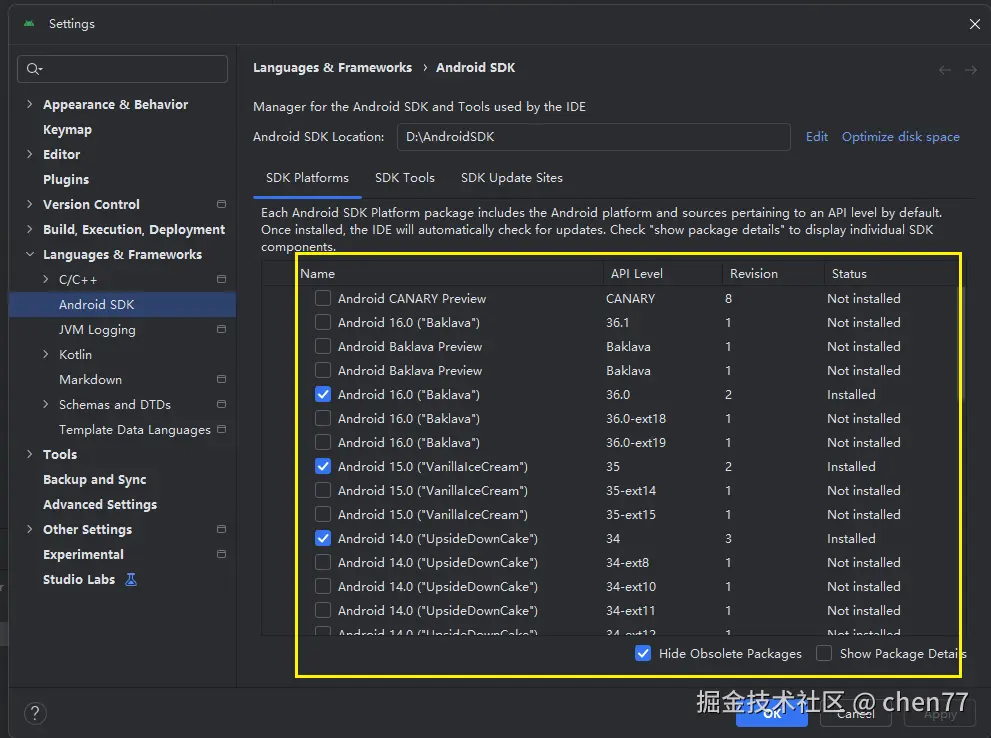
Task: Open Keymap settings page
Action: pos(67,130)
